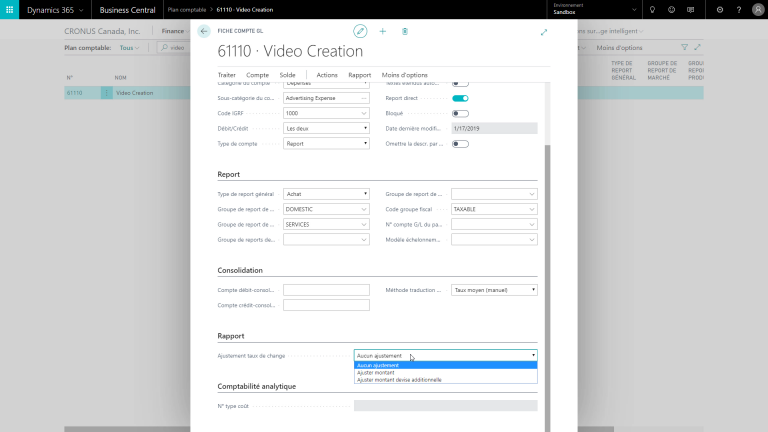This screenshot has height=432, width=768.
Task: Click the plus icon to create new account
Action: tap(382, 31)
